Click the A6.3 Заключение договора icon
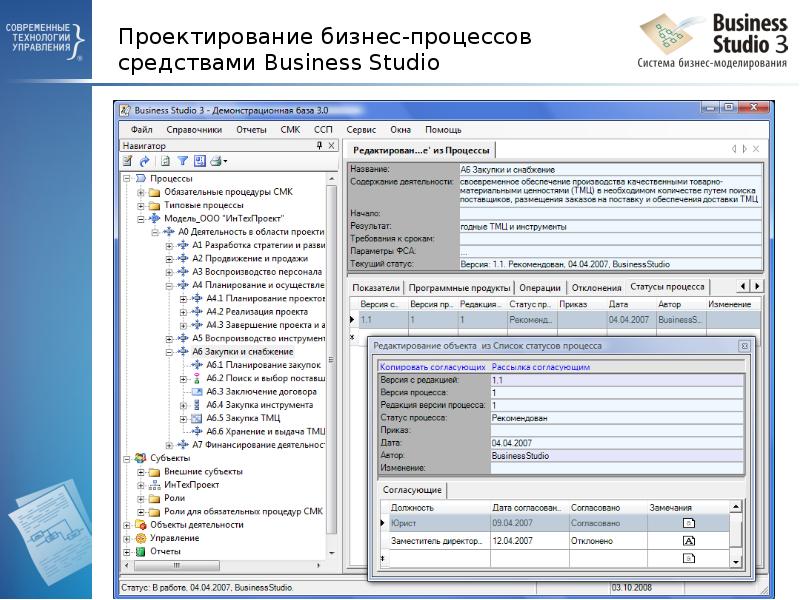 tap(196, 392)
